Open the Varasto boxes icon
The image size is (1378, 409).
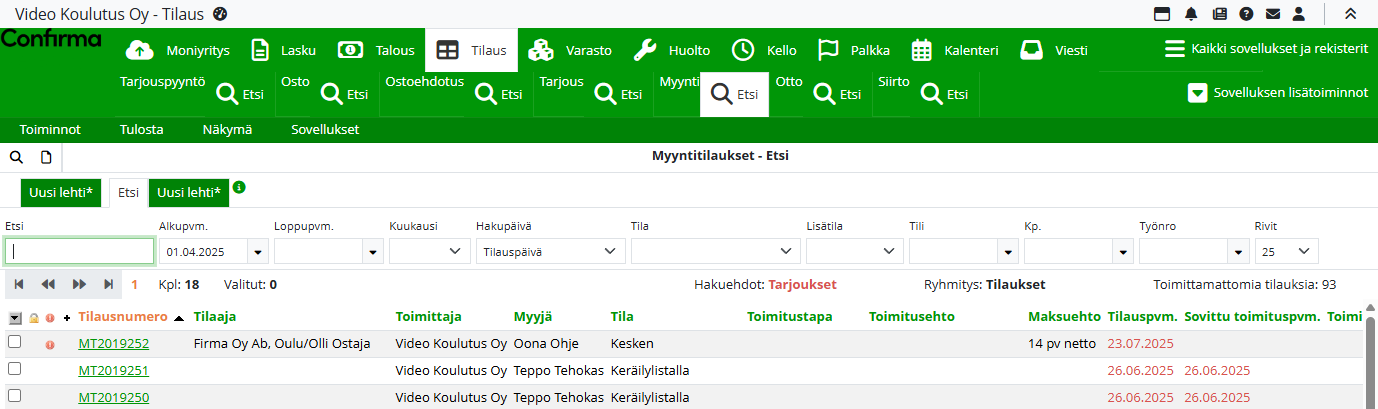pyautogui.click(x=542, y=50)
